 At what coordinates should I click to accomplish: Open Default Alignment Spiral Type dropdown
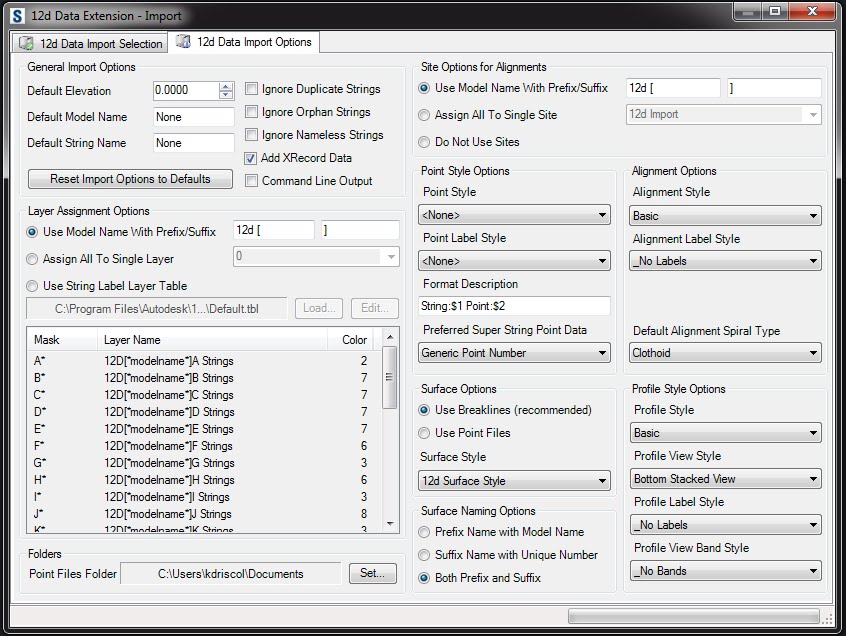725,353
